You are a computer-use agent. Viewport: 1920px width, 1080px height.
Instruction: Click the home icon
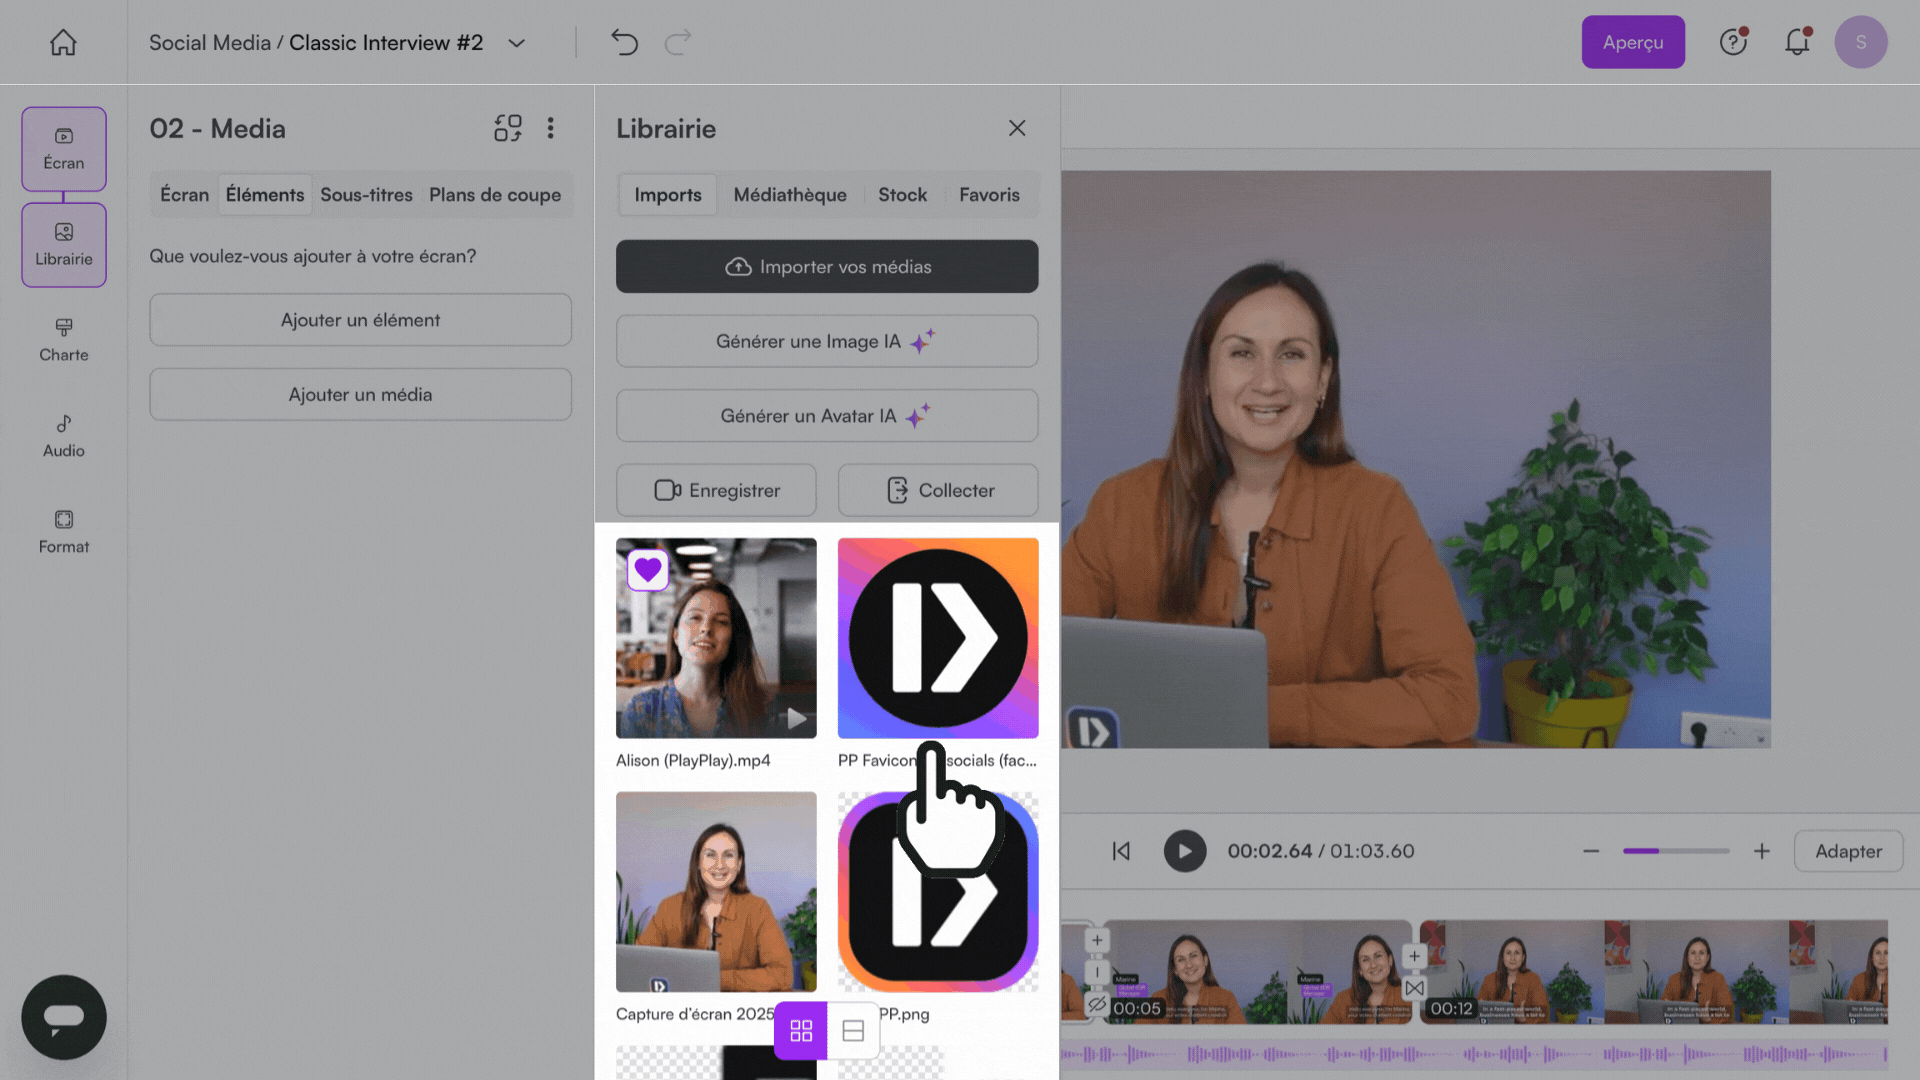(63, 42)
